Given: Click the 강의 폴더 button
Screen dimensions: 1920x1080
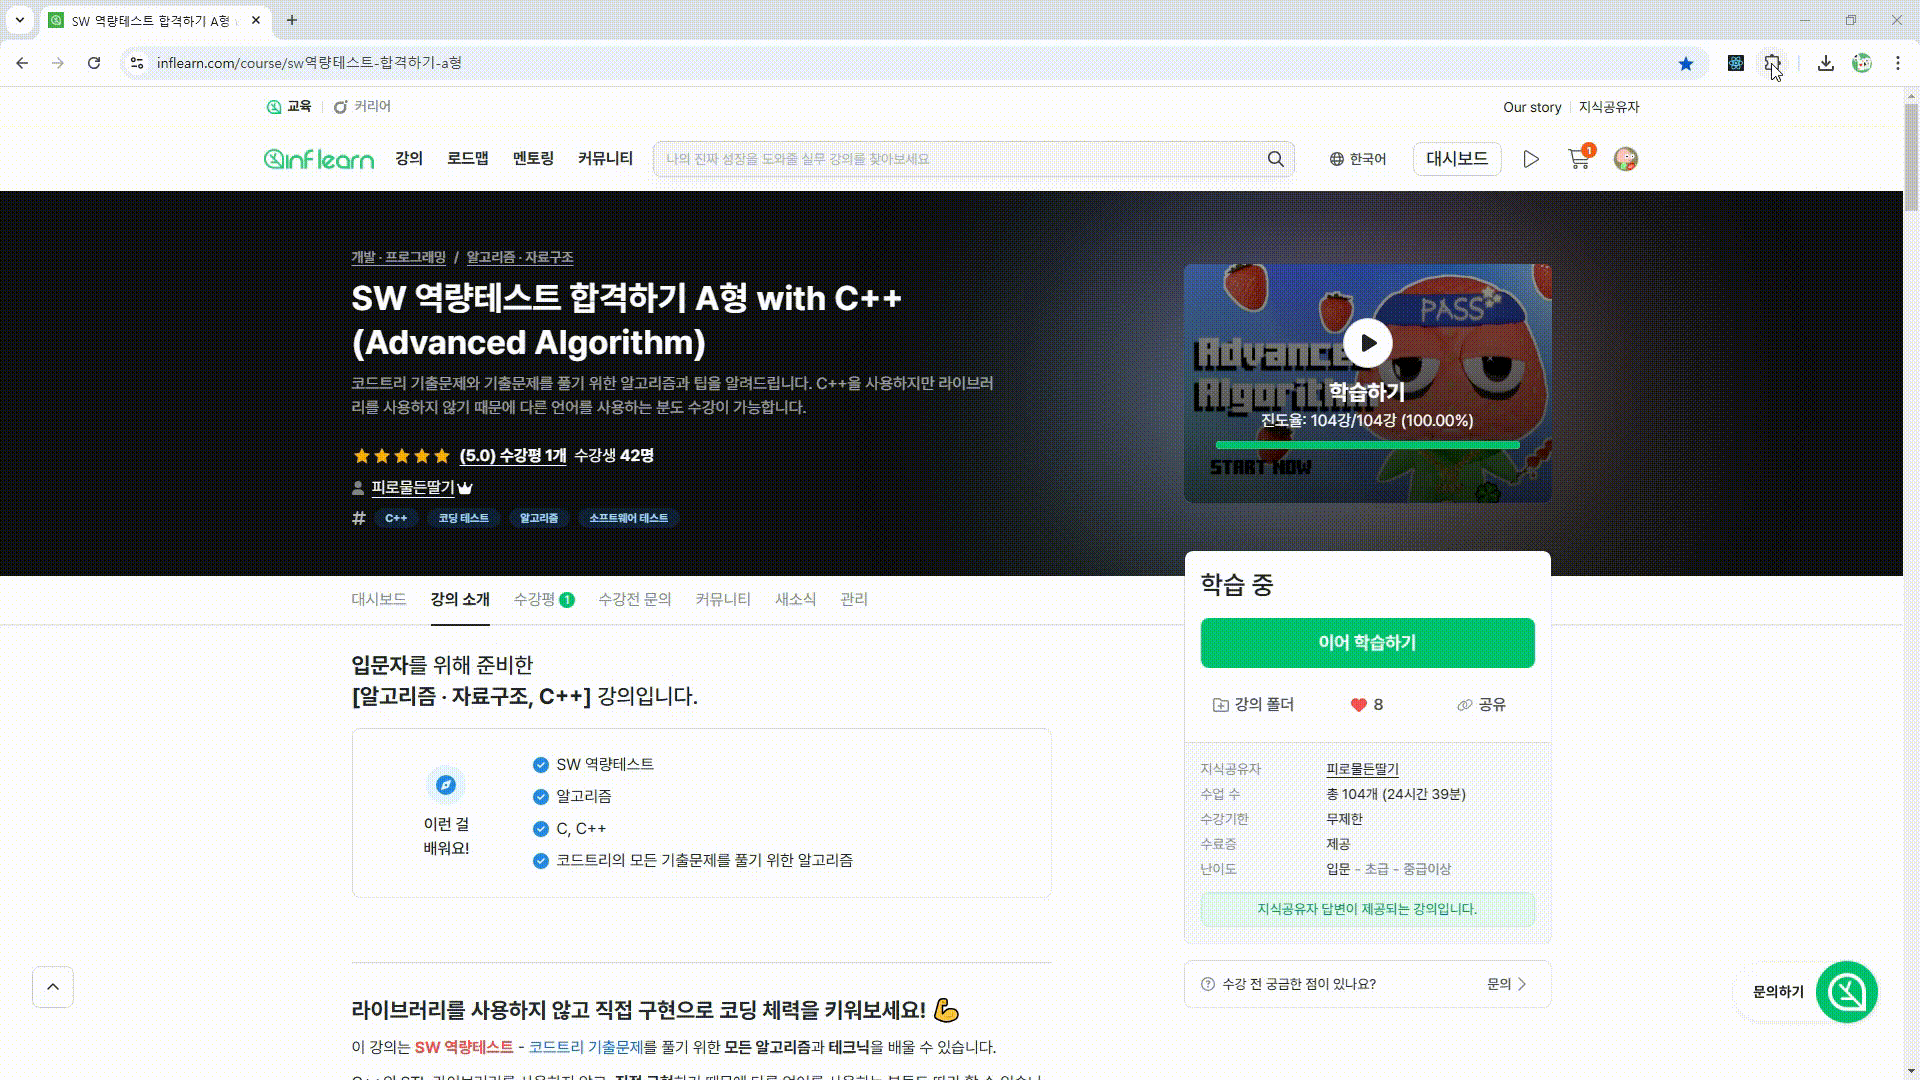Looking at the screenshot, I should point(1253,705).
